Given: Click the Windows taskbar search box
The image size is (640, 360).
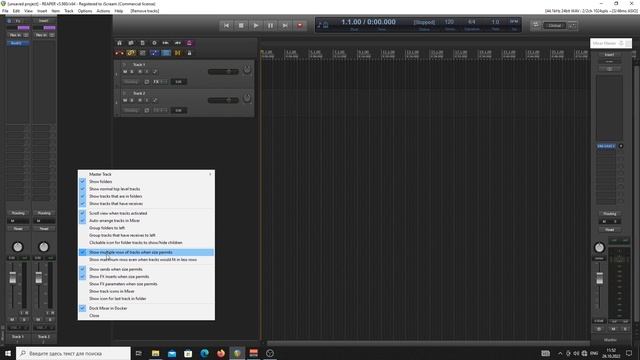Looking at the screenshot, I should [x=73, y=353].
